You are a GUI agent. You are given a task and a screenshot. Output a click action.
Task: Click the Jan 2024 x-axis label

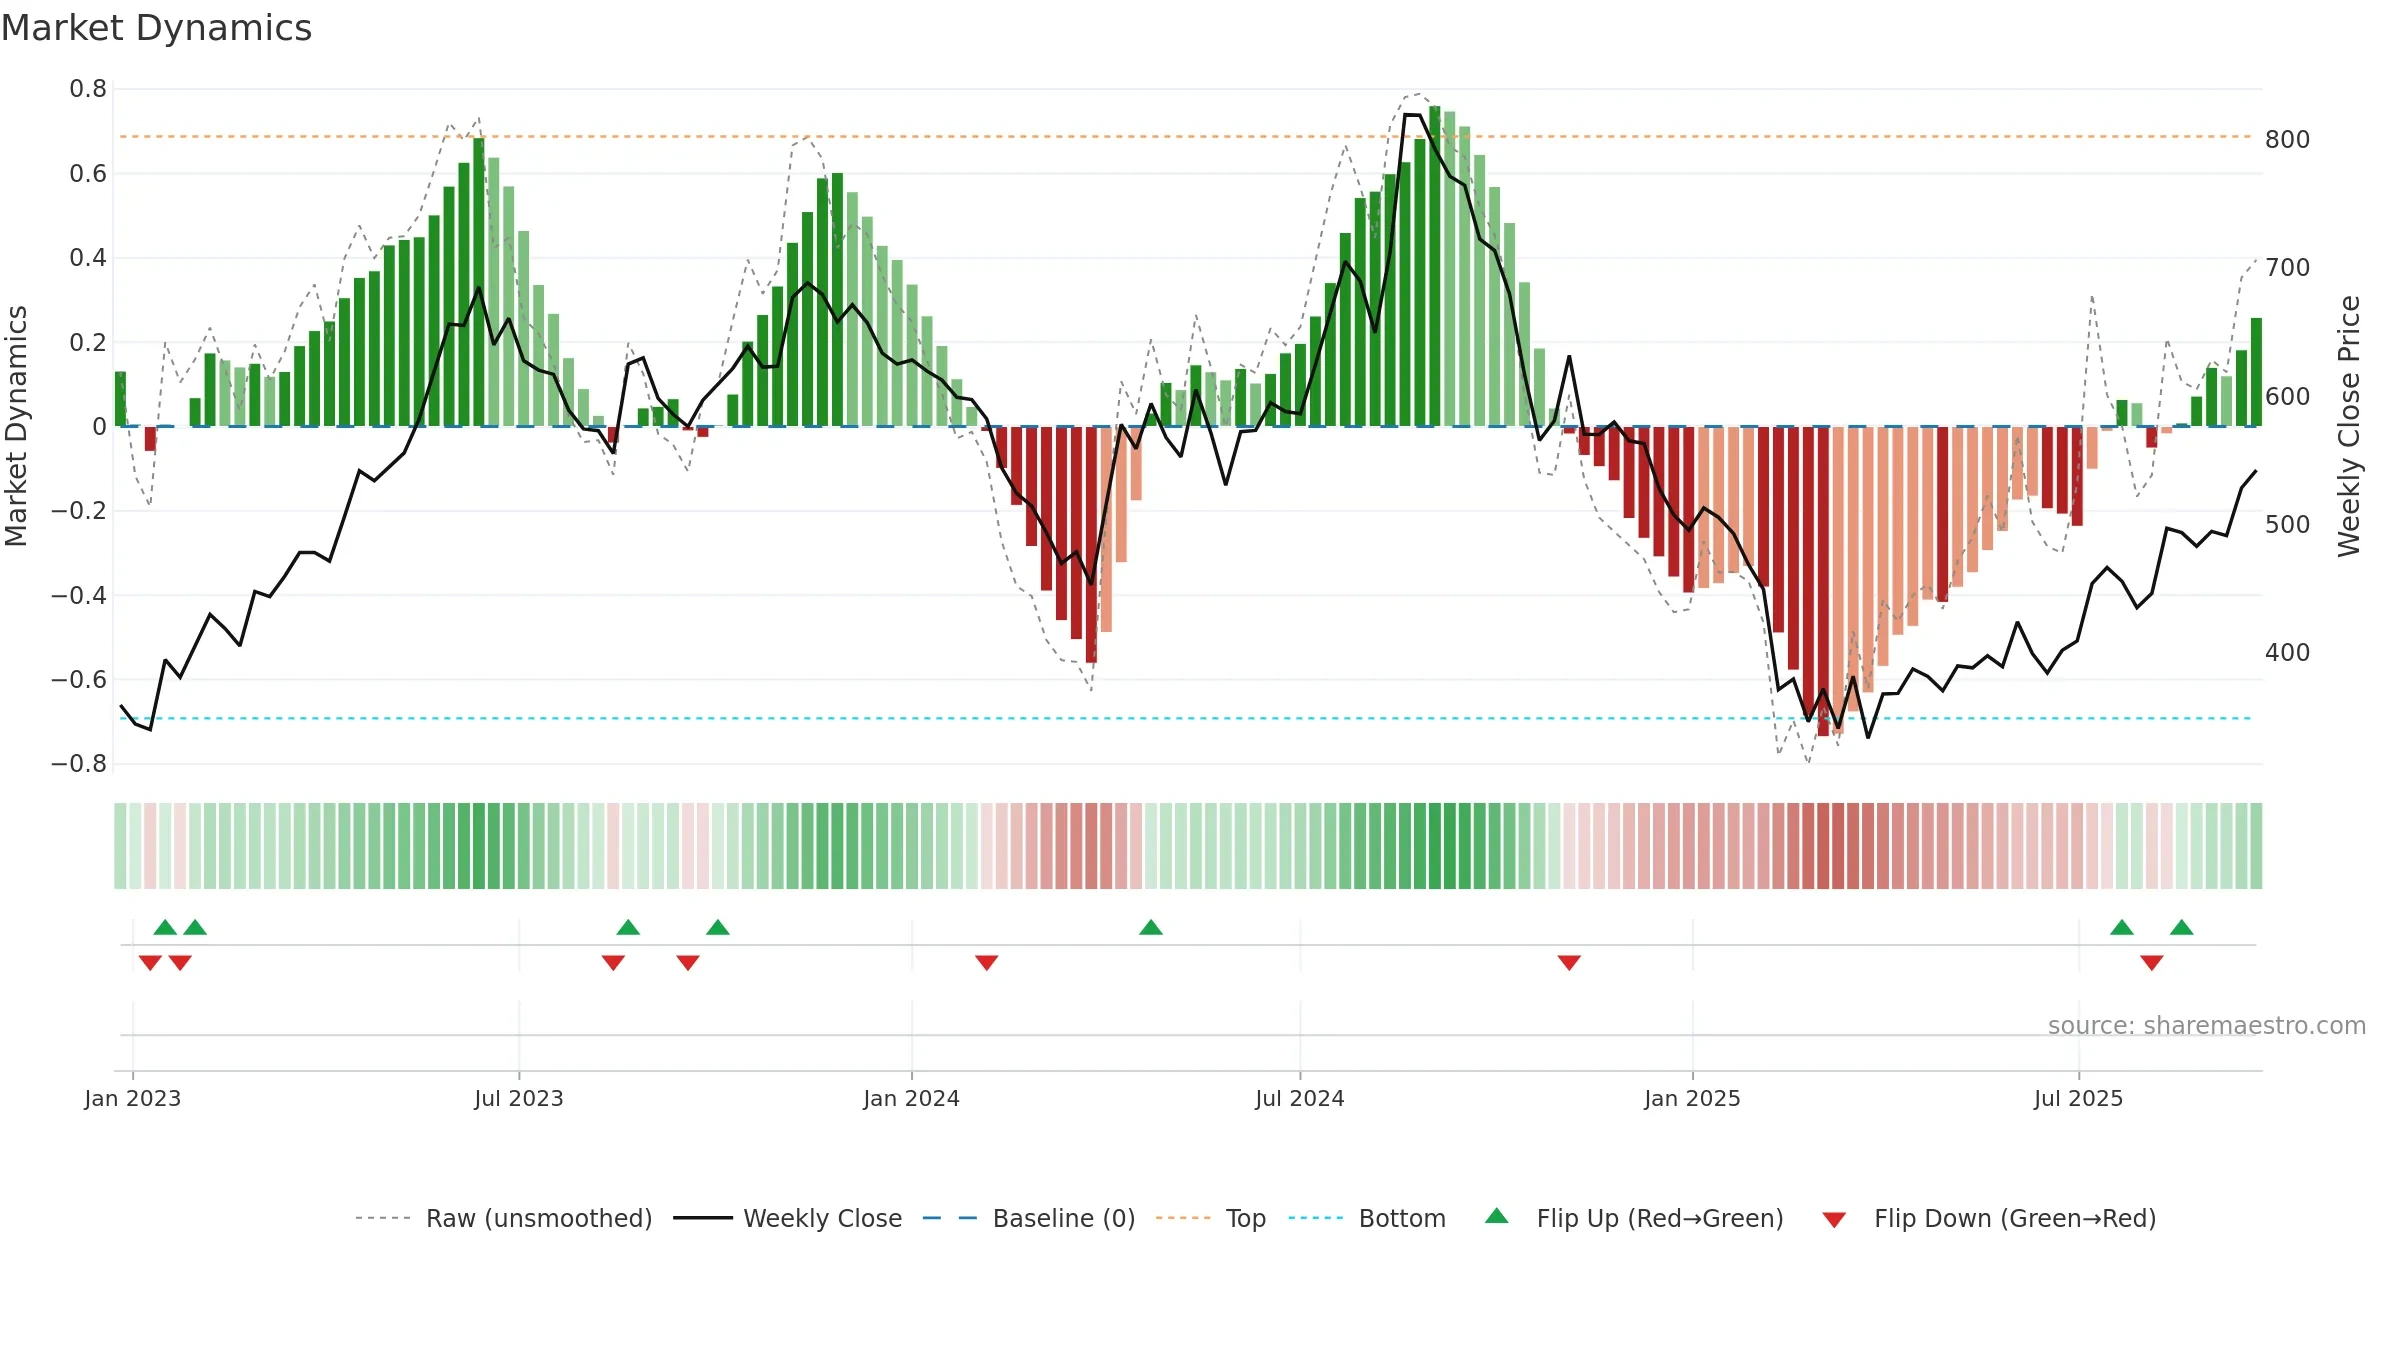click(912, 1098)
